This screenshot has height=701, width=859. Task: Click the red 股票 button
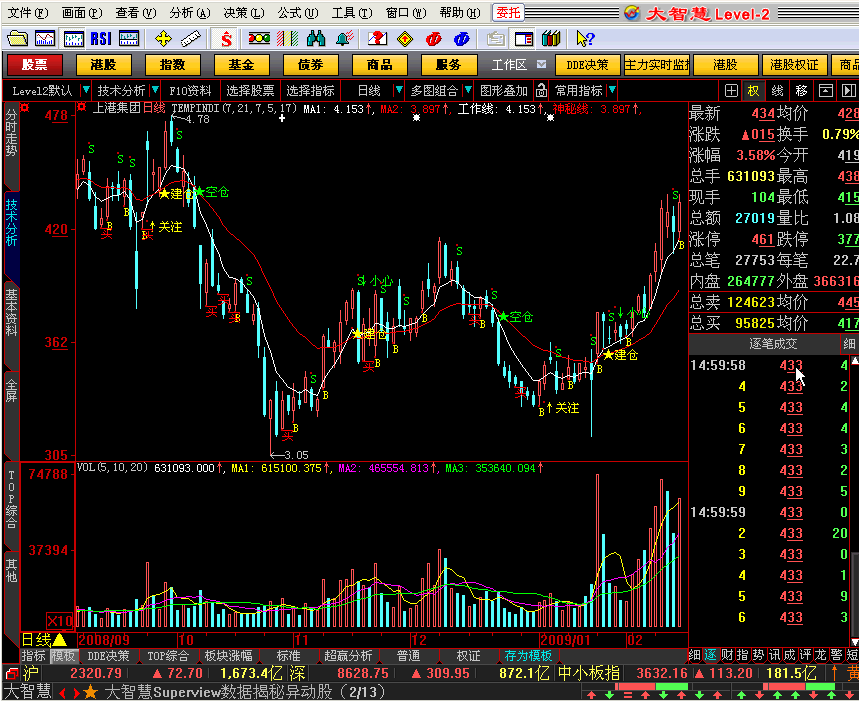coord(35,65)
